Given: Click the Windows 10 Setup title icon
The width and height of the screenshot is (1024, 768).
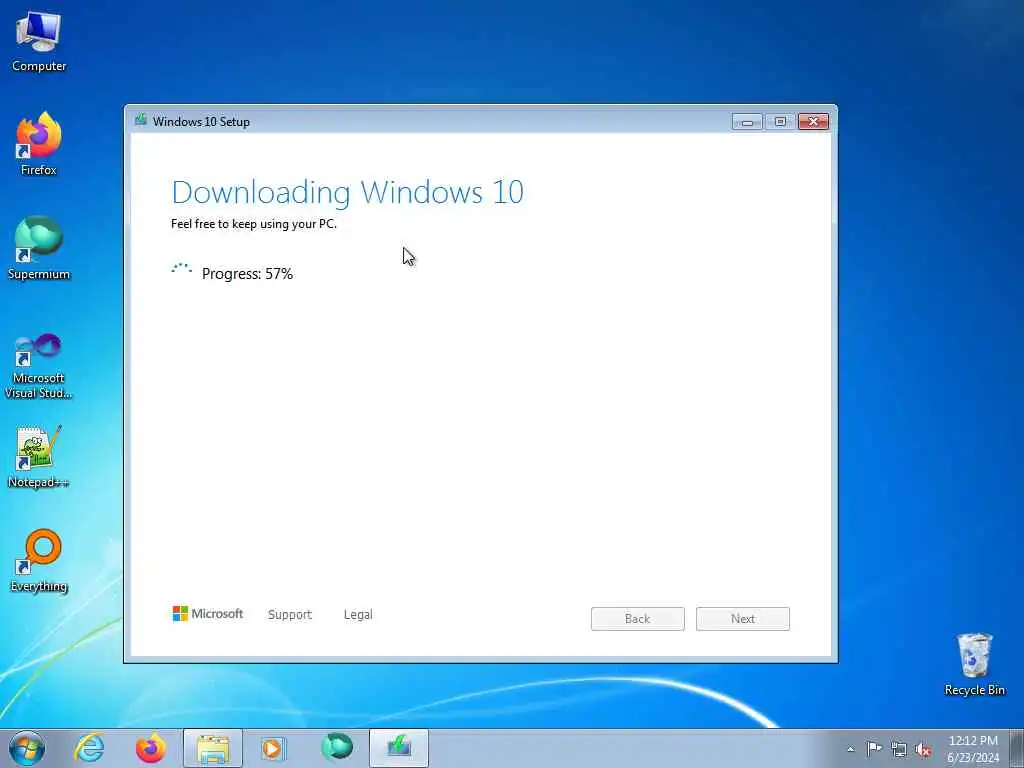Looking at the screenshot, I should [140, 120].
